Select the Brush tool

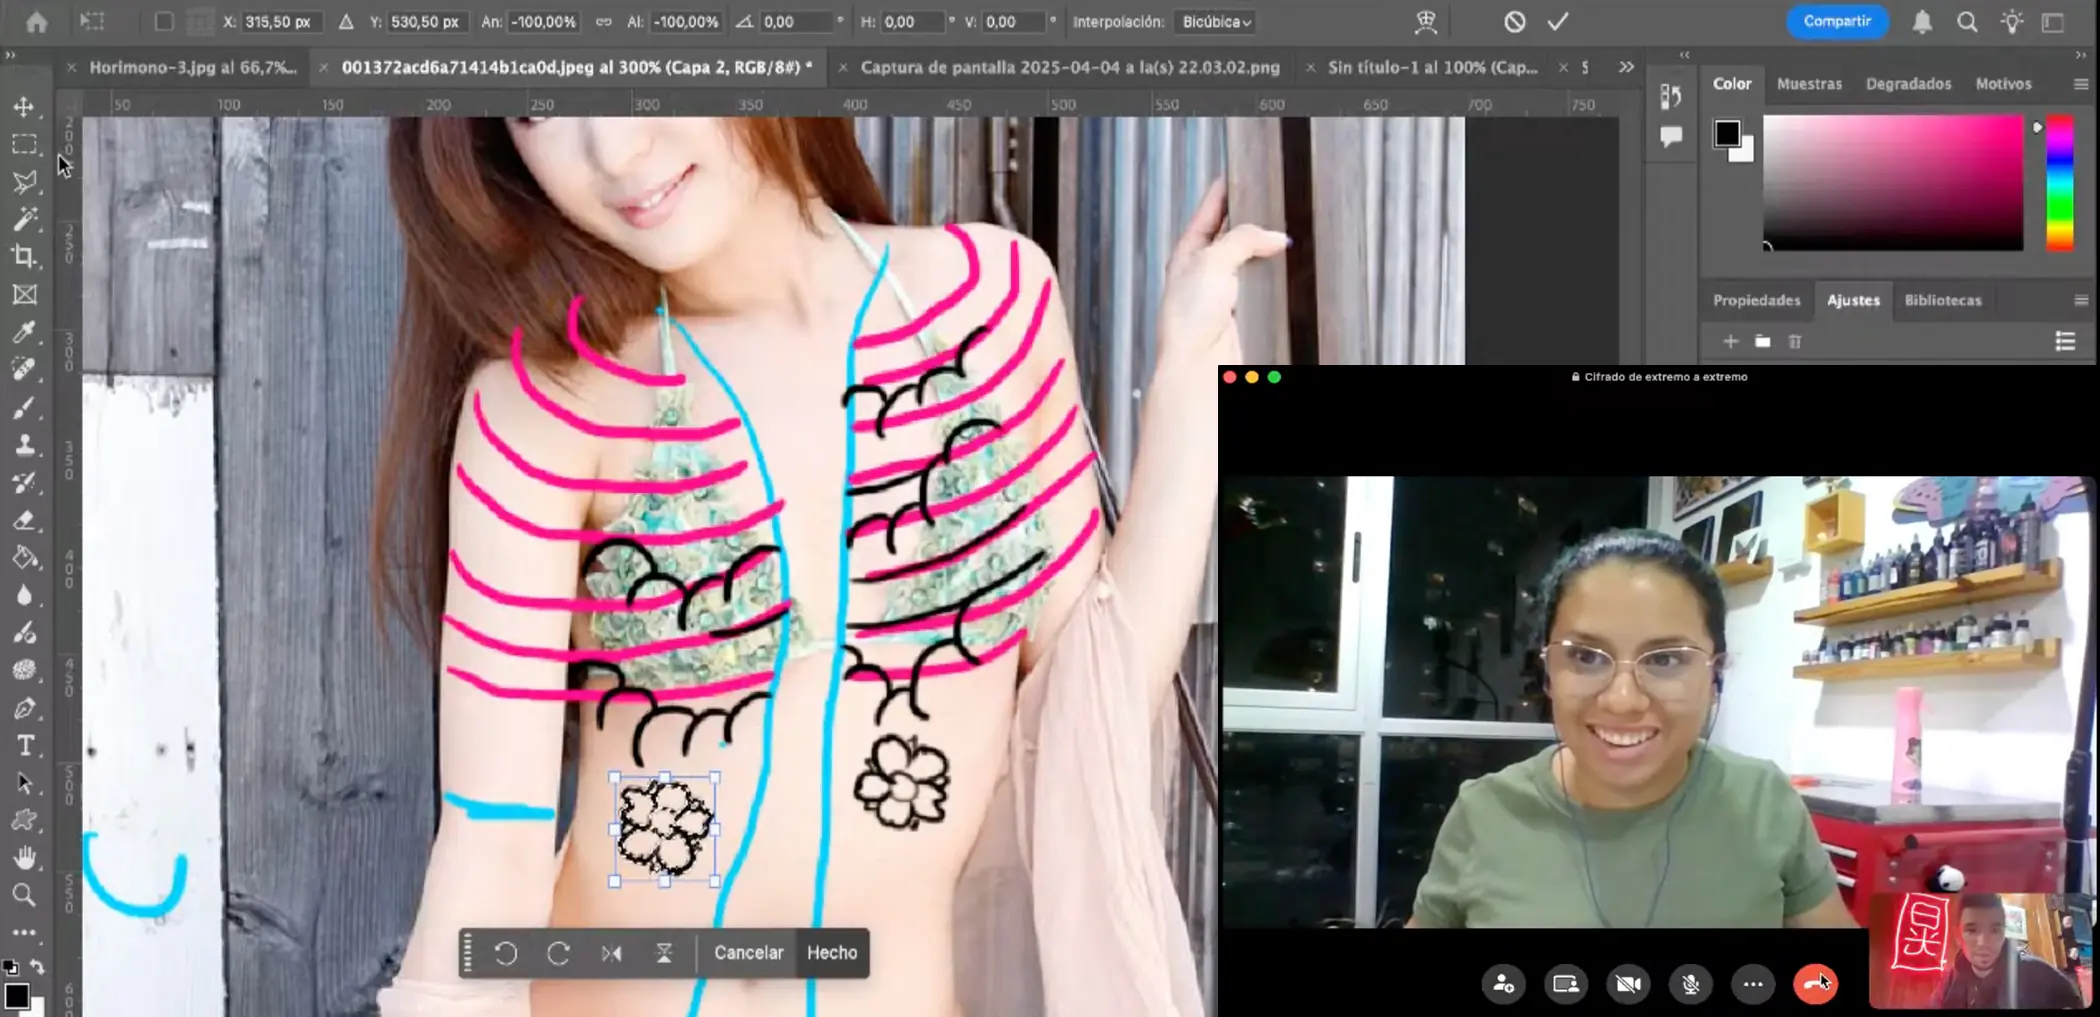pyautogui.click(x=24, y=408)
